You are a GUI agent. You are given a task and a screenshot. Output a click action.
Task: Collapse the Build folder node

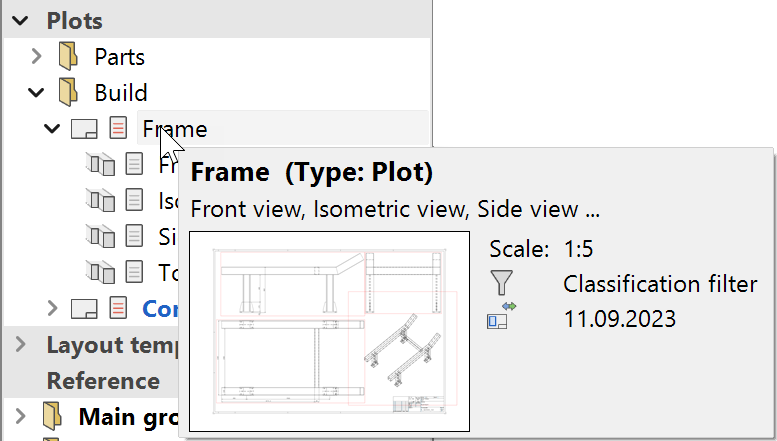click(x=37, y=93)
